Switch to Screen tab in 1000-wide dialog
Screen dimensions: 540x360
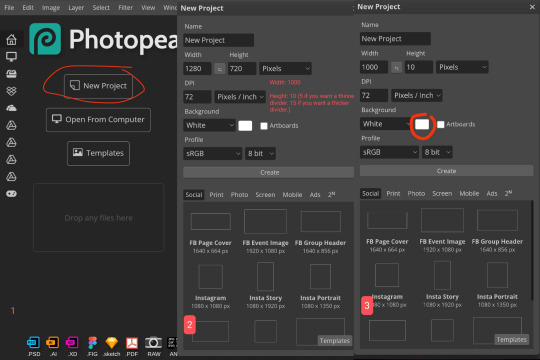point(442,194)
